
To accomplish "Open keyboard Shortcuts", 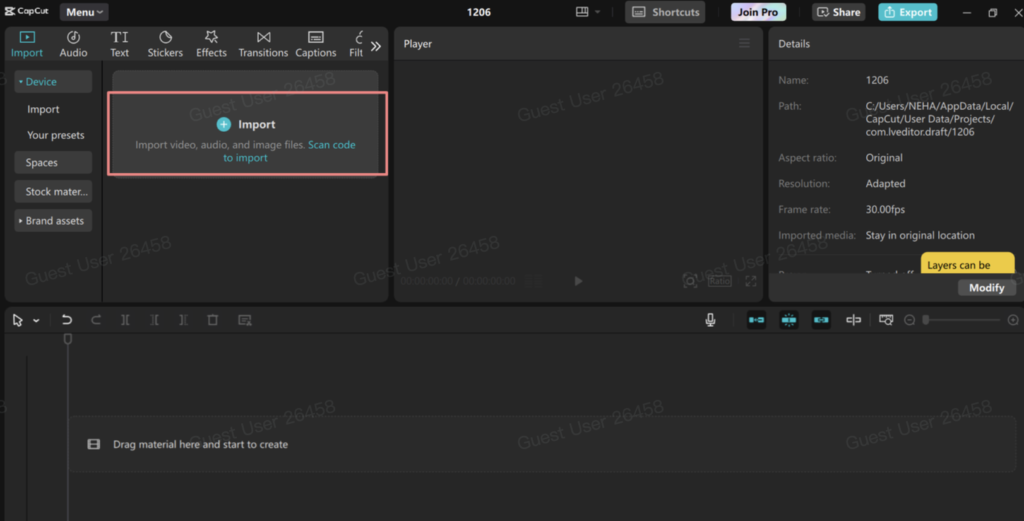I will (x=665, y=12).
